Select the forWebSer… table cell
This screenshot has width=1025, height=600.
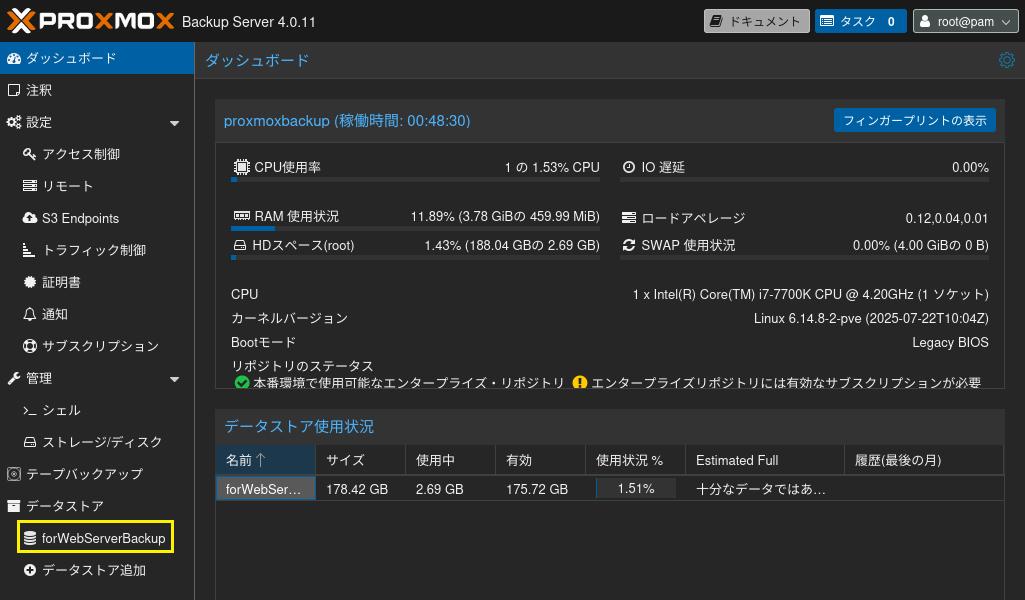265,489
